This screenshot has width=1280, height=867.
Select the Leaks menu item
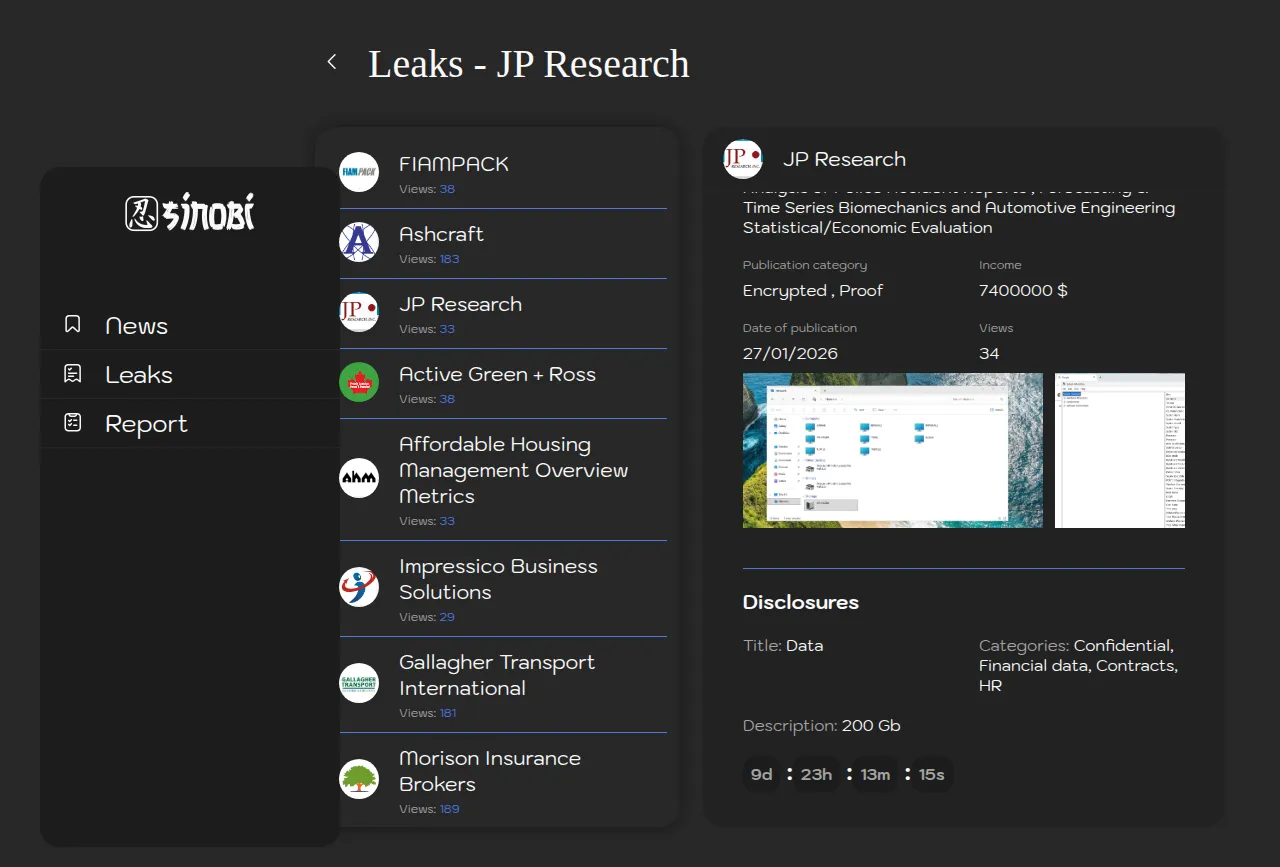pos(139,375)
